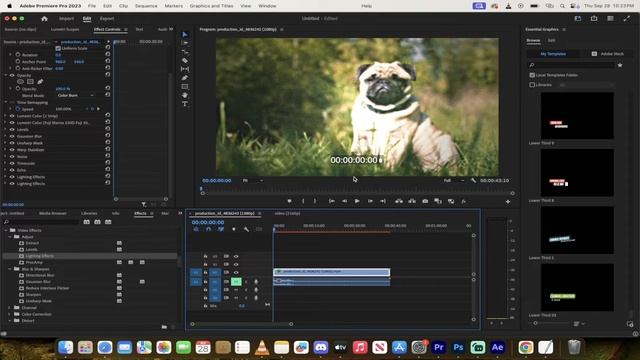Toggle Unsharp Mask effect in Effect Controls

point(12,143)
